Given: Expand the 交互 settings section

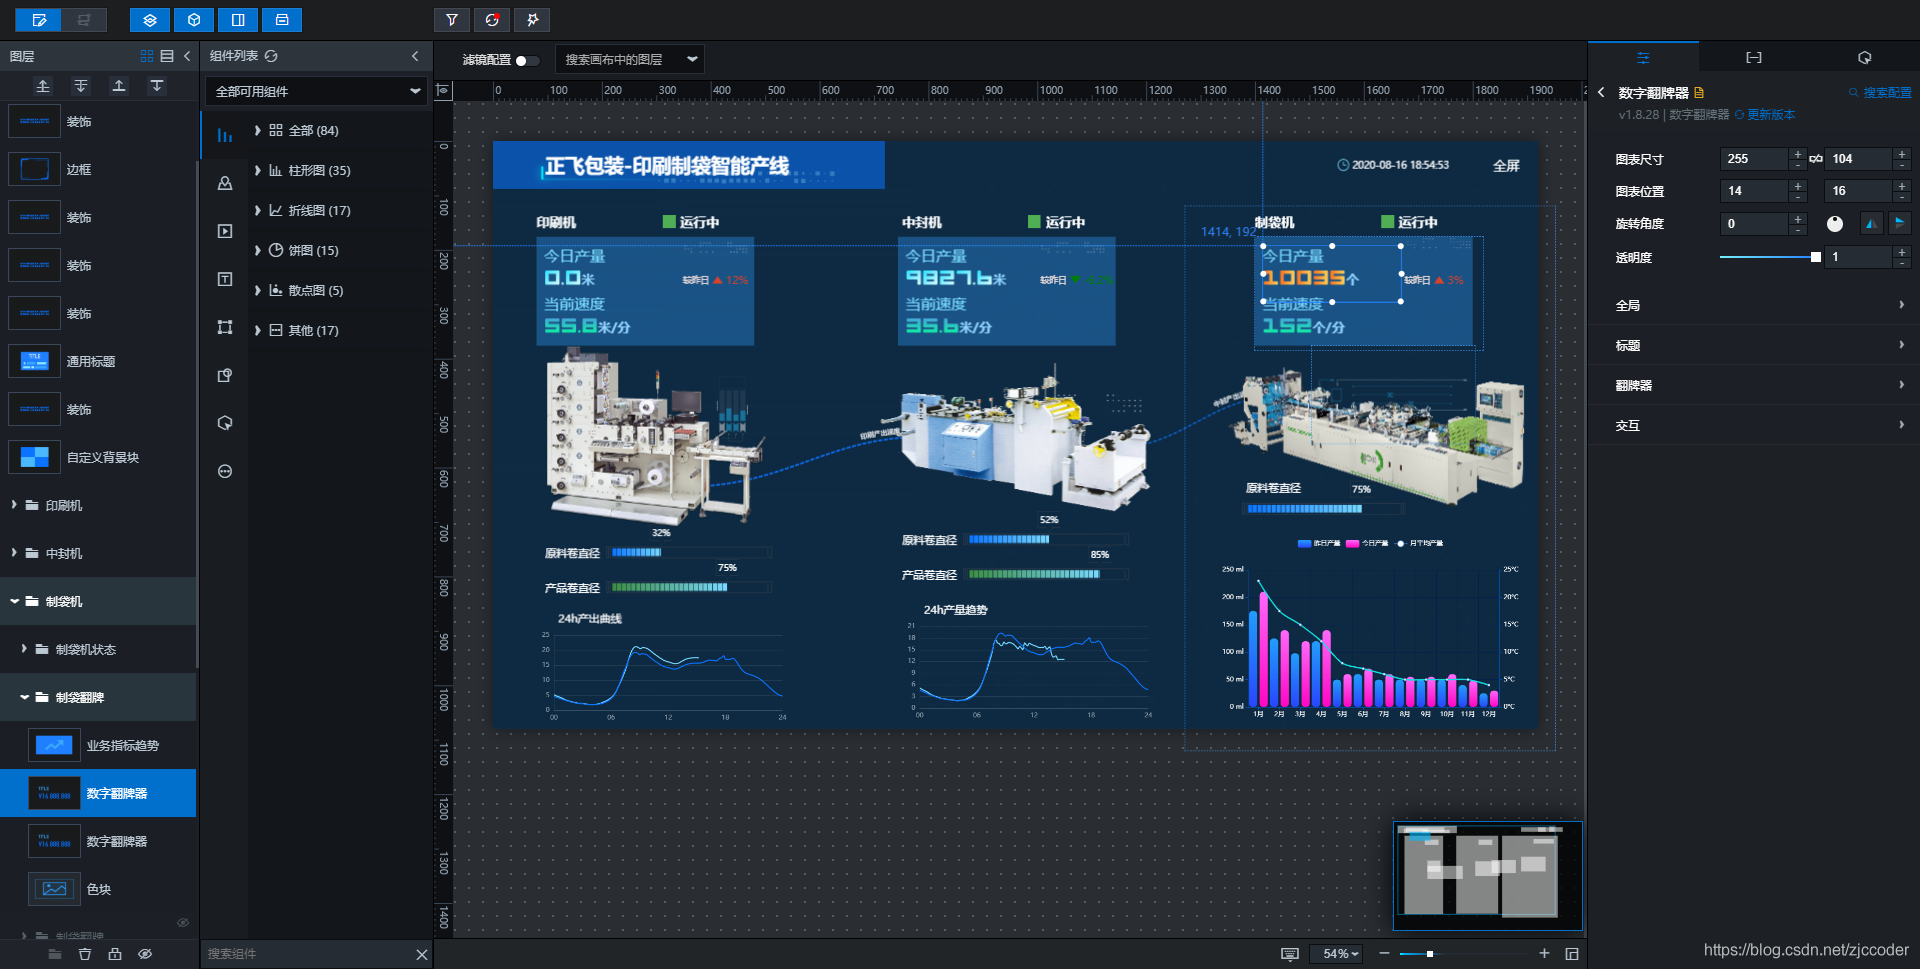Looking at the screenshot, I should click(x=1754, y=425).
